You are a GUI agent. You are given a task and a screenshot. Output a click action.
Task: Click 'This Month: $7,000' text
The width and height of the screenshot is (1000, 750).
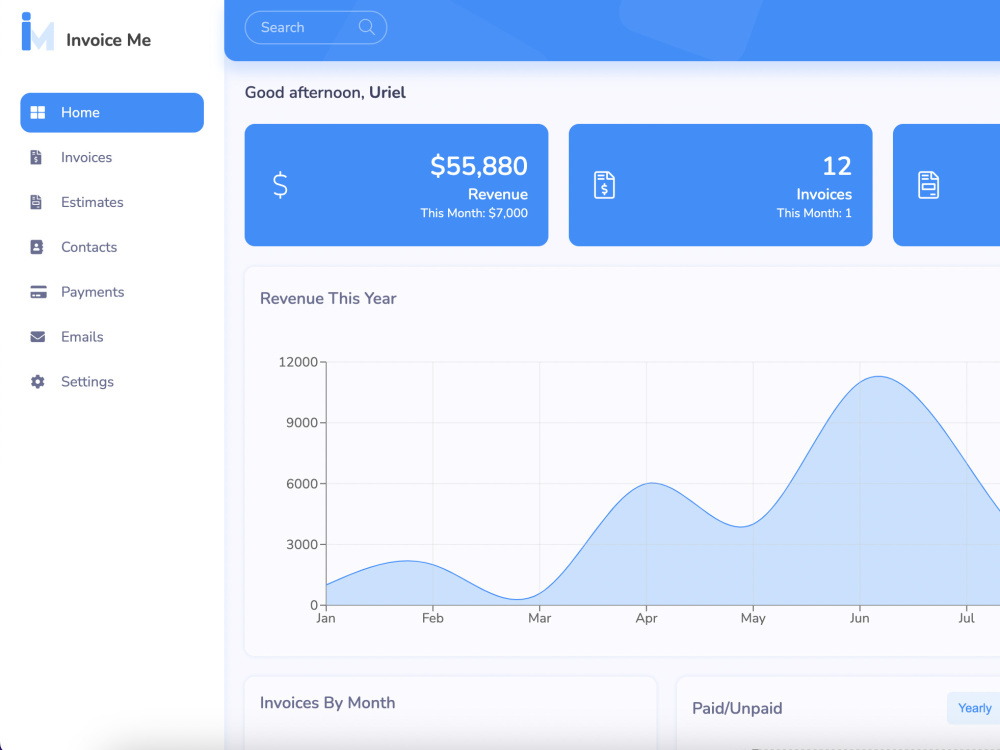pyautogui.click(x=474, y=213)
